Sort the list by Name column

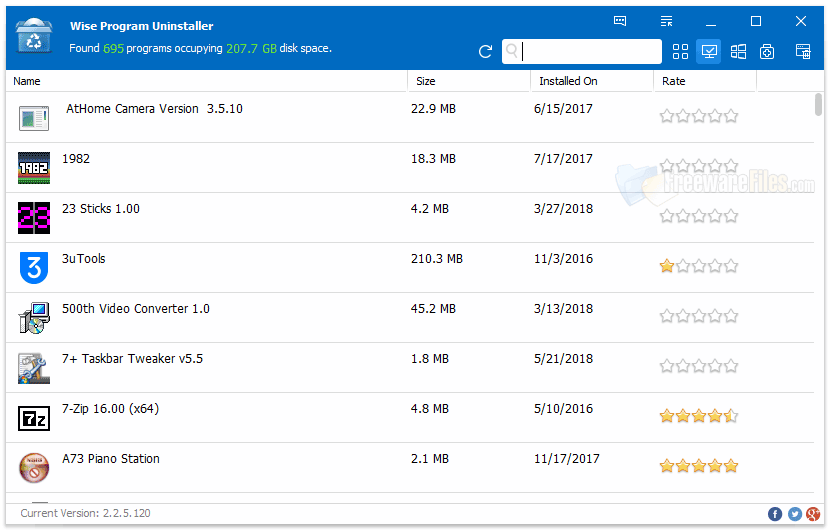(206, 81)
